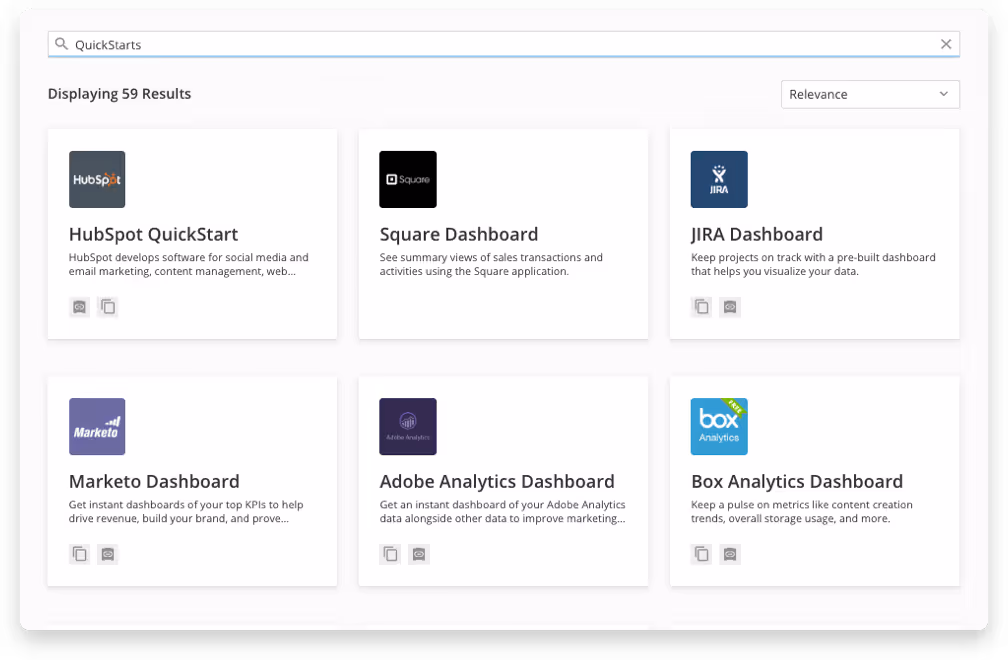Click Box description 'Keep a pulse on metrics'
The height and width of the screenshot is (660, 1008).
(x=802, y=512)
